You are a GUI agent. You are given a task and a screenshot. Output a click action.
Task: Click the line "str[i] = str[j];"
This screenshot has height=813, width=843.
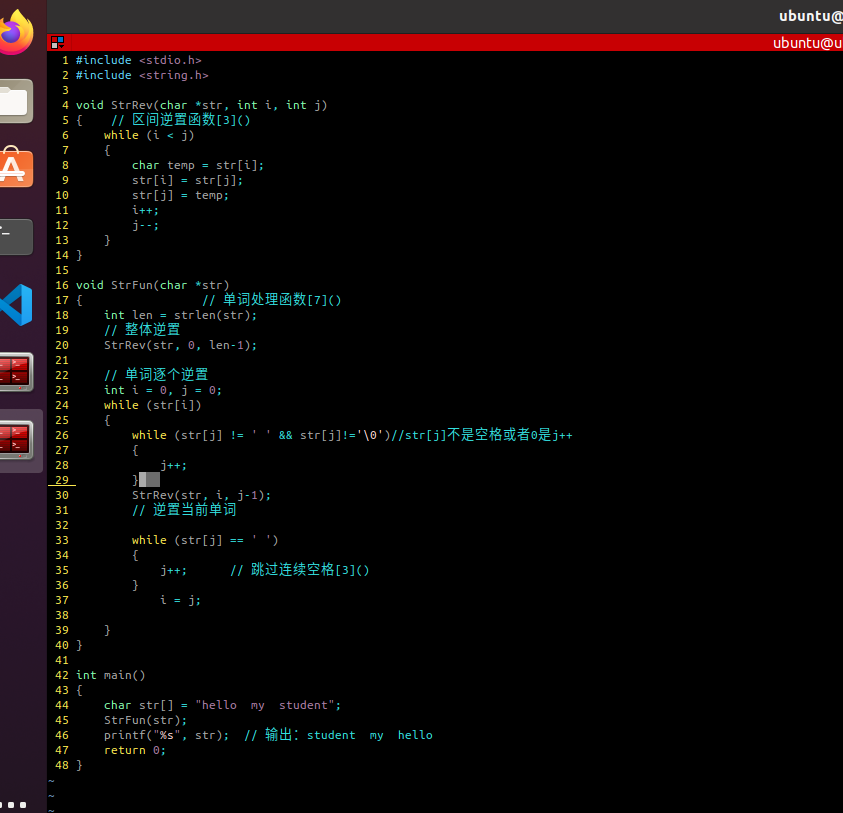(x=187, y=181)
